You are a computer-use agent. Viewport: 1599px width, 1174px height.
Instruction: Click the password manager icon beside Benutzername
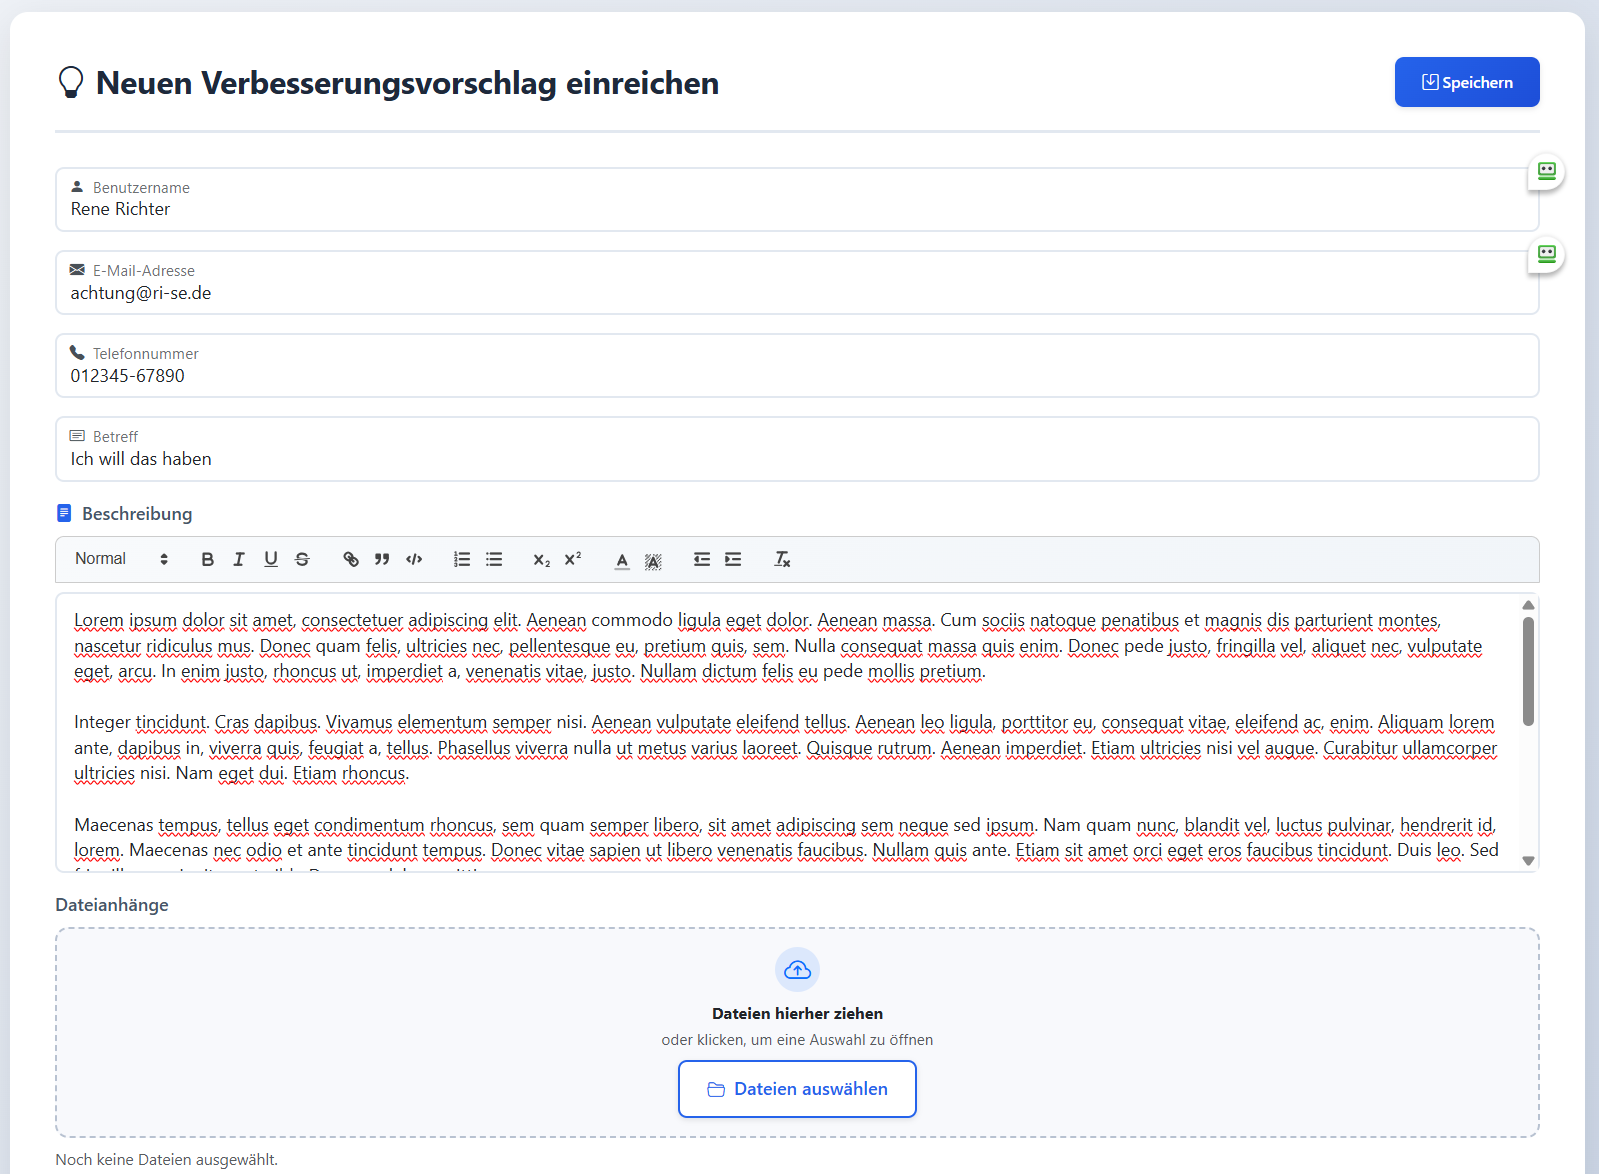[1547, 171]
